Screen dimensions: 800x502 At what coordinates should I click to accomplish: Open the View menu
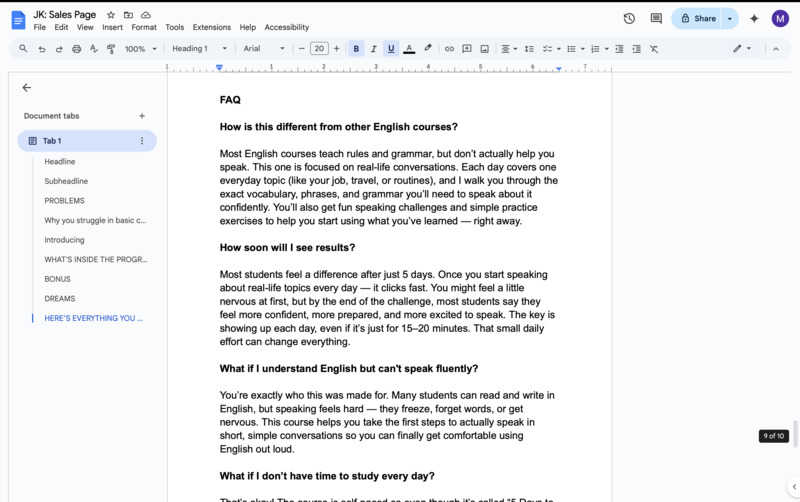85,27
